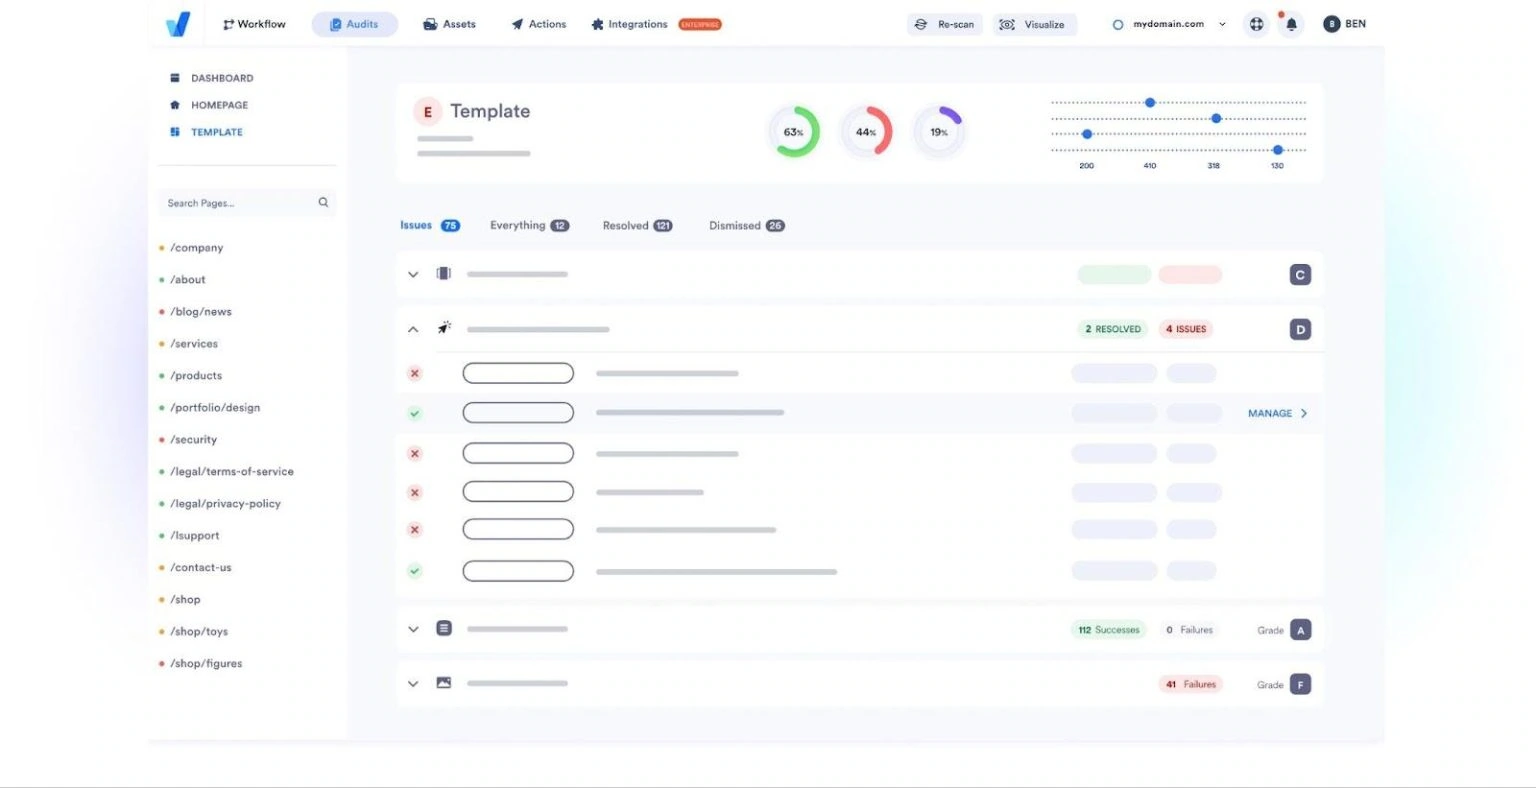Open the Workflow menu
This screenshot has width=1536, height=788.
(254, 24)
